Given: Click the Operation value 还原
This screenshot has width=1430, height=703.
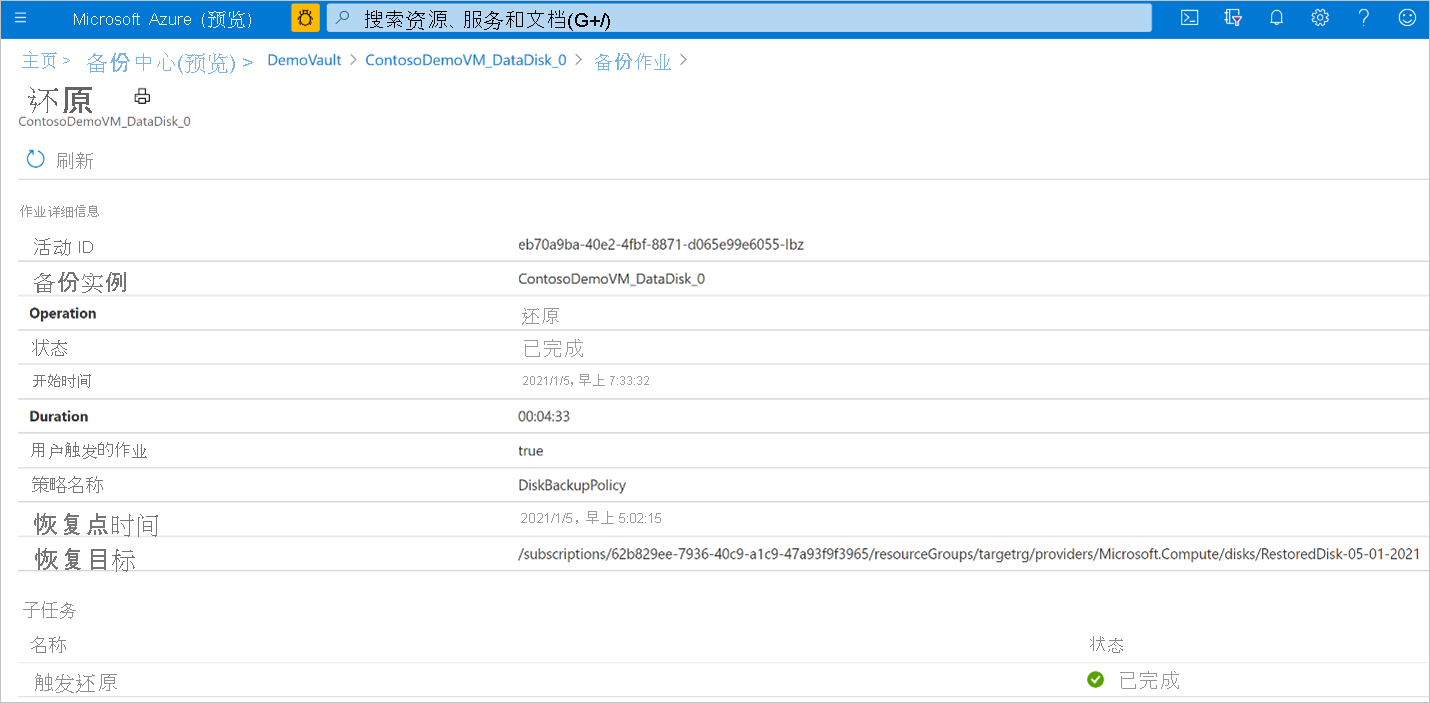Looking at the screenshot, I should click(x=541, y=316).
